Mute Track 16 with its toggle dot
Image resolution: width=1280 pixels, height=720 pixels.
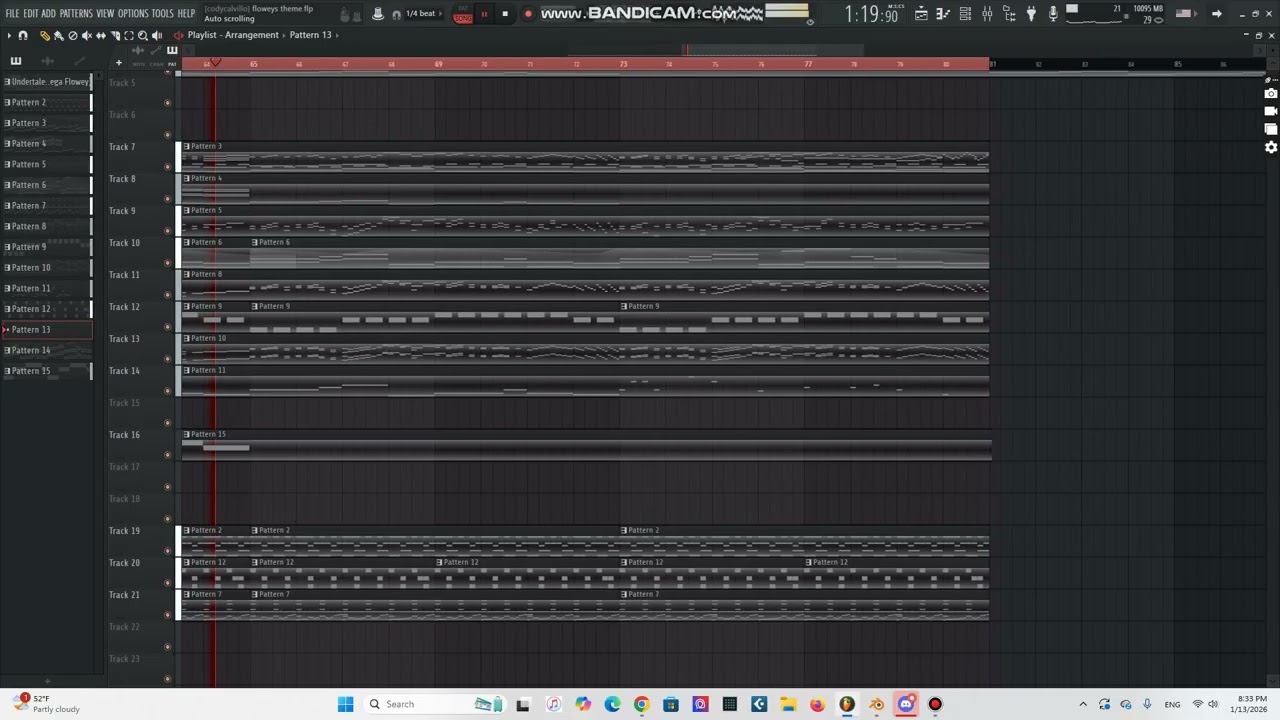point(167,455)
